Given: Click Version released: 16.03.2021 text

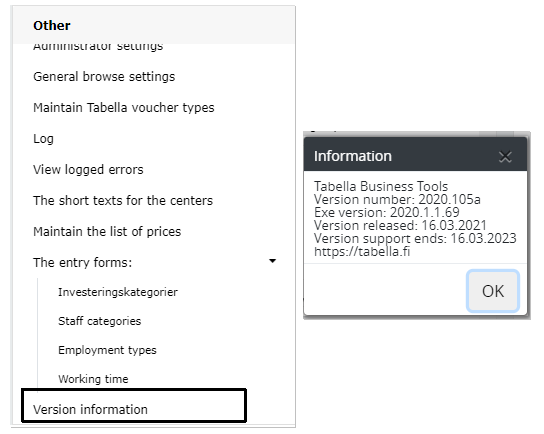Looking at the screenshot, I should pyautogui.click(x=400, y=225).
